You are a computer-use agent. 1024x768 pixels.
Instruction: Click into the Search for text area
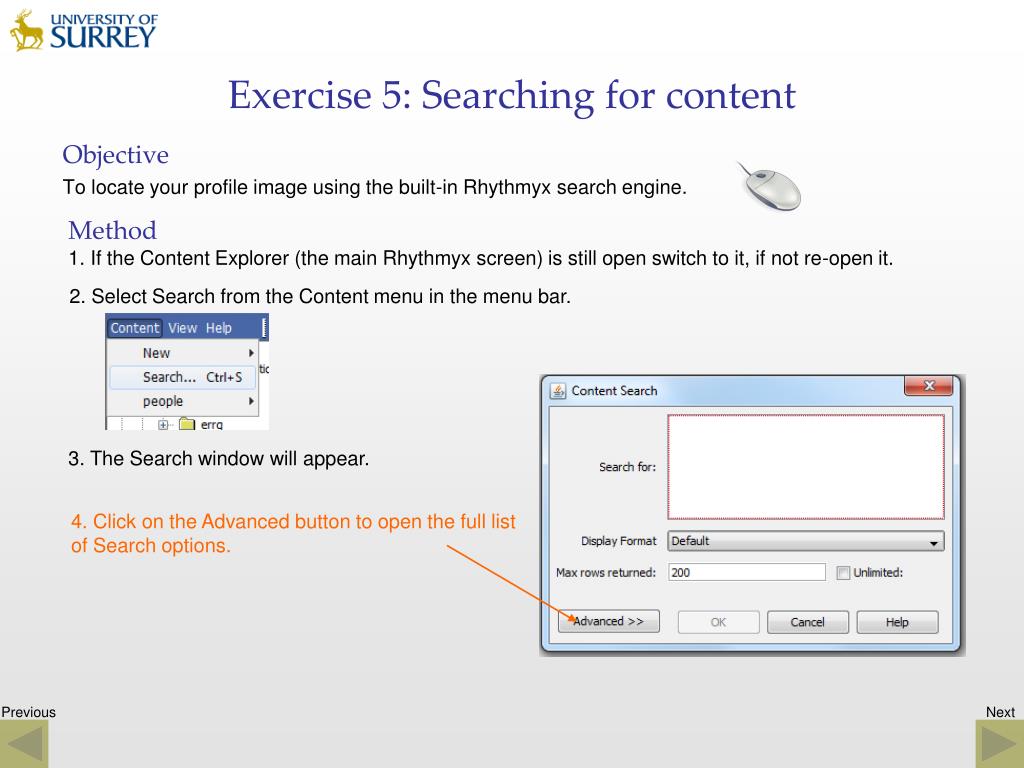click(806, 466)
